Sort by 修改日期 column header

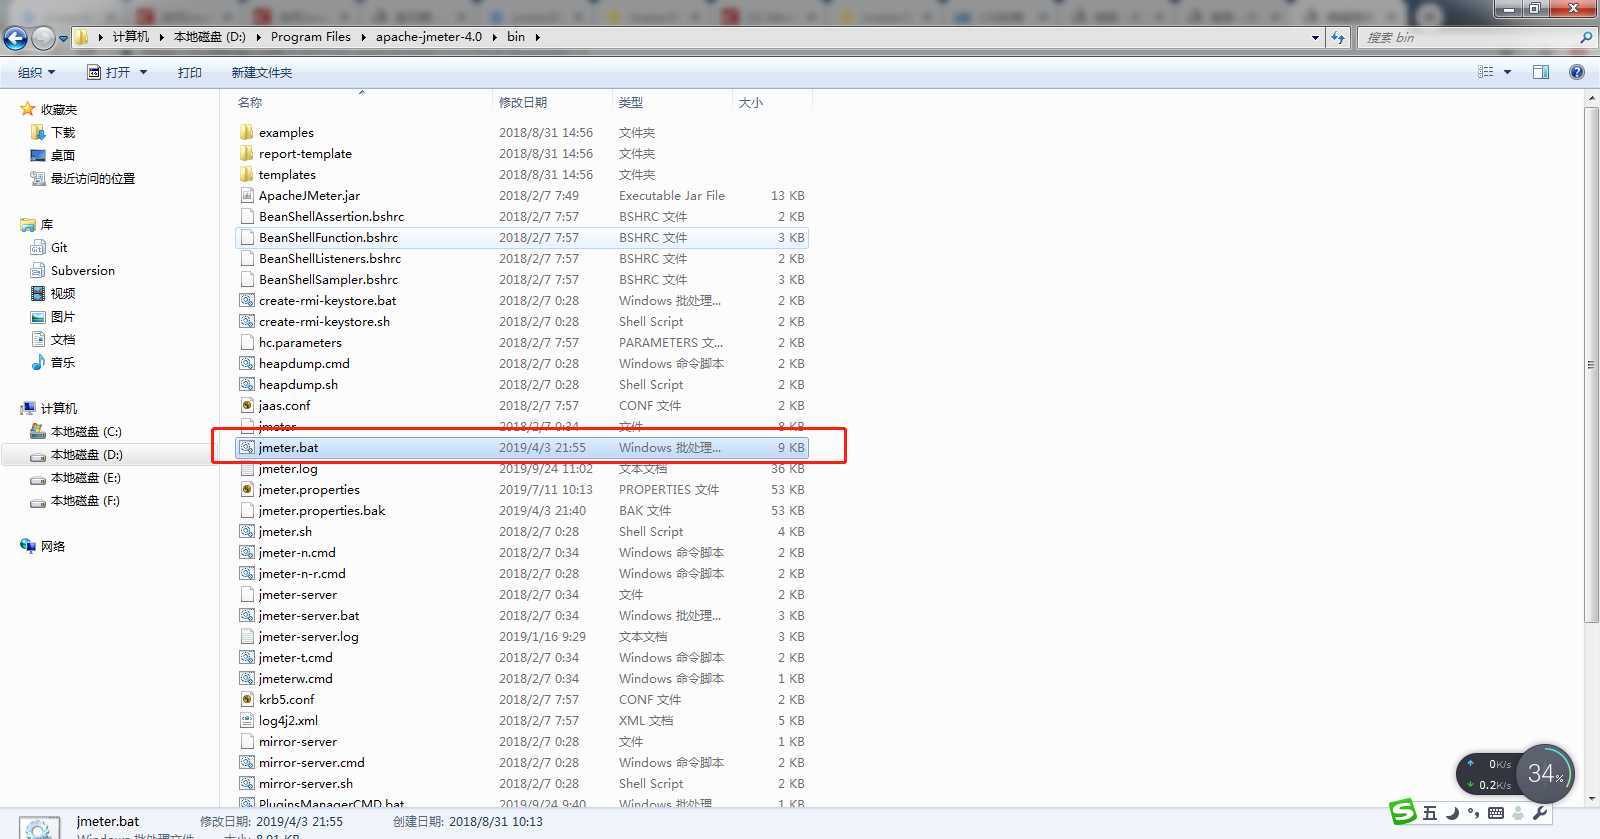click(x=523, y=102)
